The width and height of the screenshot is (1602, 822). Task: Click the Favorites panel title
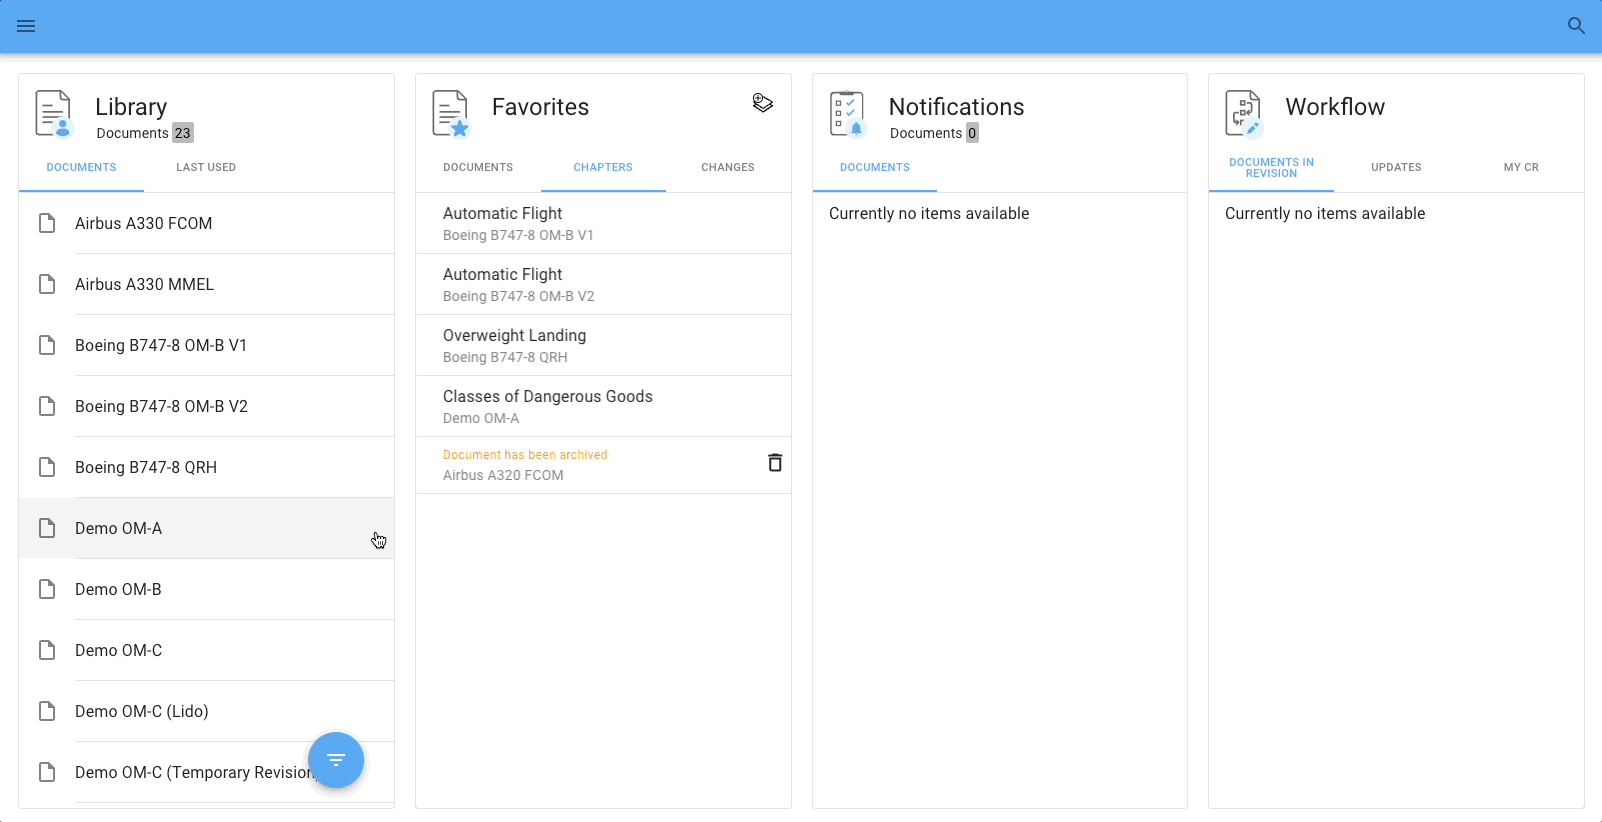coord(540,107)
